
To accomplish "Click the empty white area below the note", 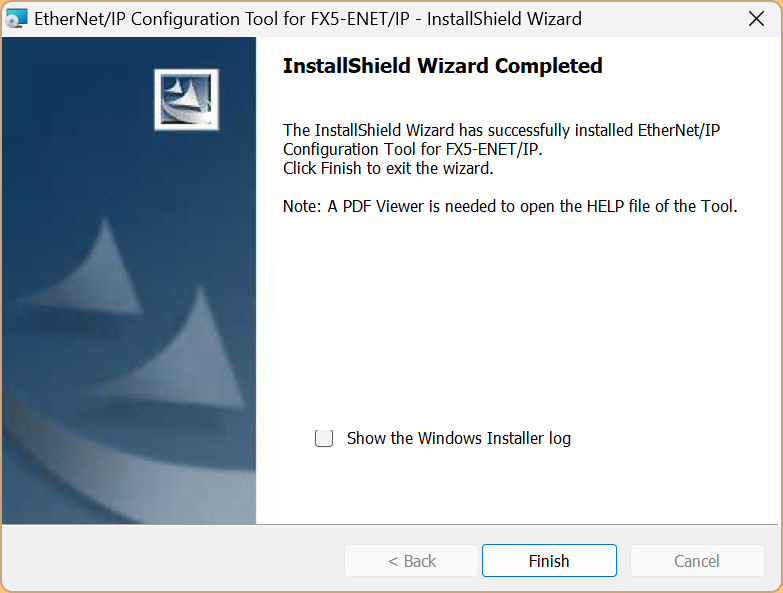I will [520, 320].
